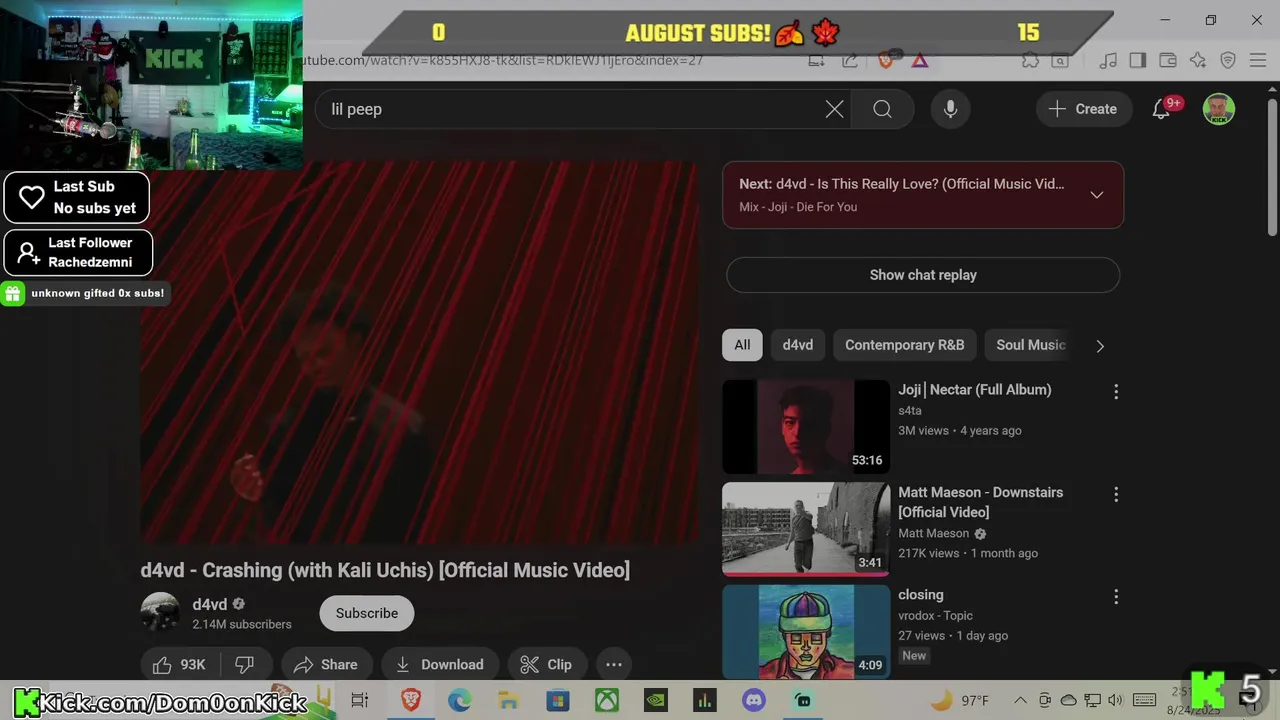1280x720 pixels.
Task: Open weather 97°F widget in taskbar
Action: [x=960, y=700]
